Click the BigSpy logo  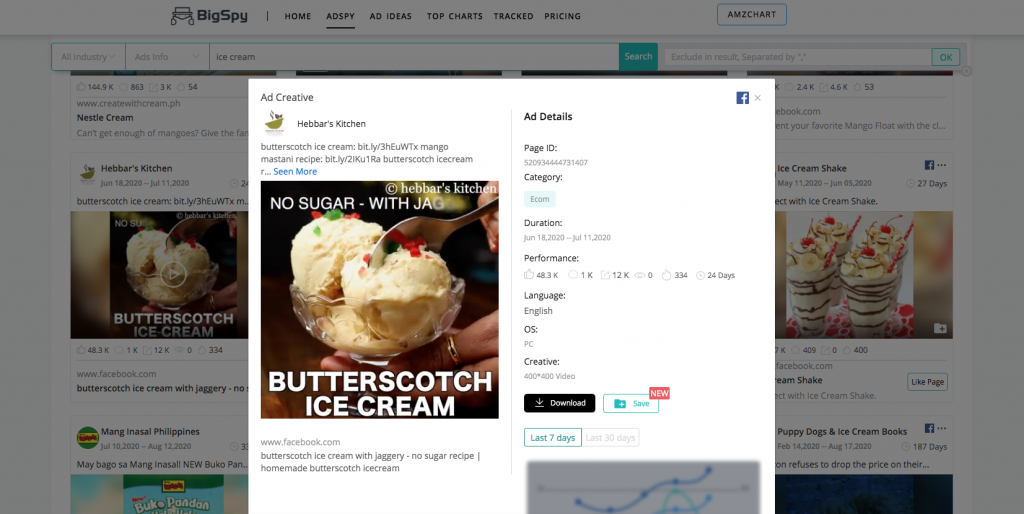pyautogui.click(x=210, y=16)
